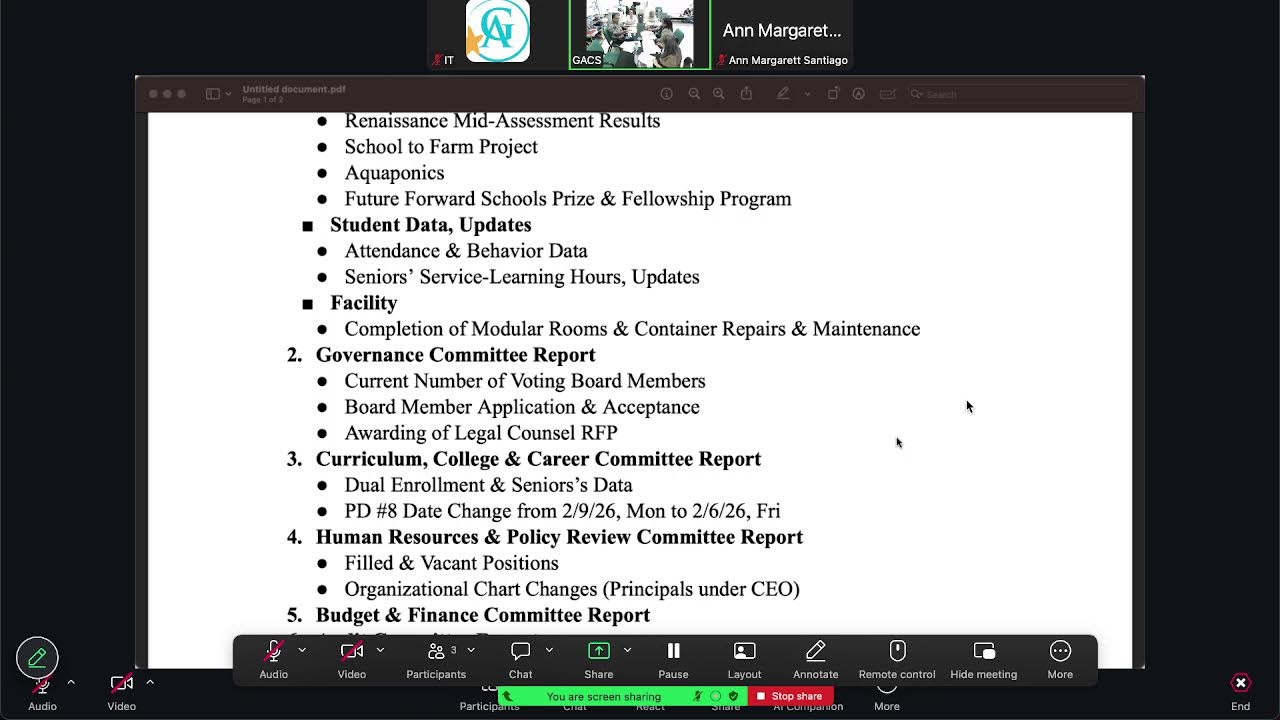Open More options in floating share toolbar

coord(1060,660)
